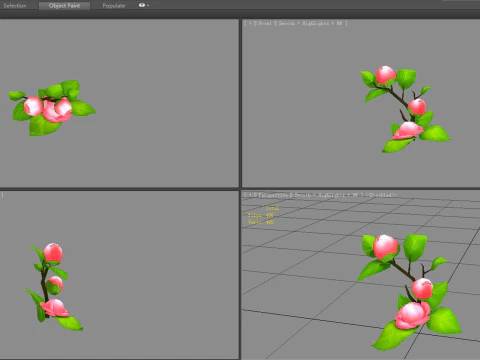Open the ribbon options dropdown arrow

coord(148,6)
